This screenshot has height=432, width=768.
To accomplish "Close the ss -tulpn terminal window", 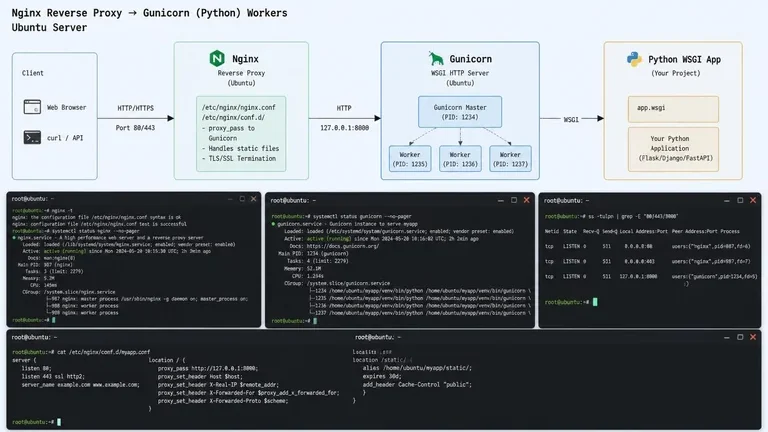I will pyautogui.click(x=753, y=200).
